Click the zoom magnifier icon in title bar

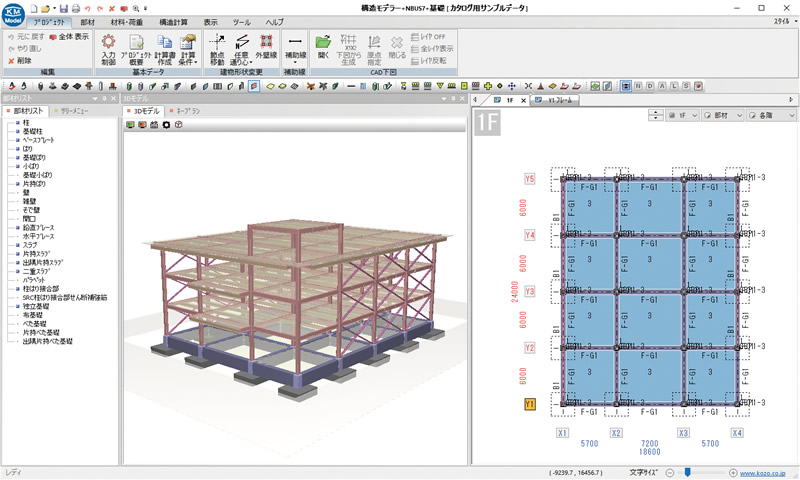tap(136, 9)
